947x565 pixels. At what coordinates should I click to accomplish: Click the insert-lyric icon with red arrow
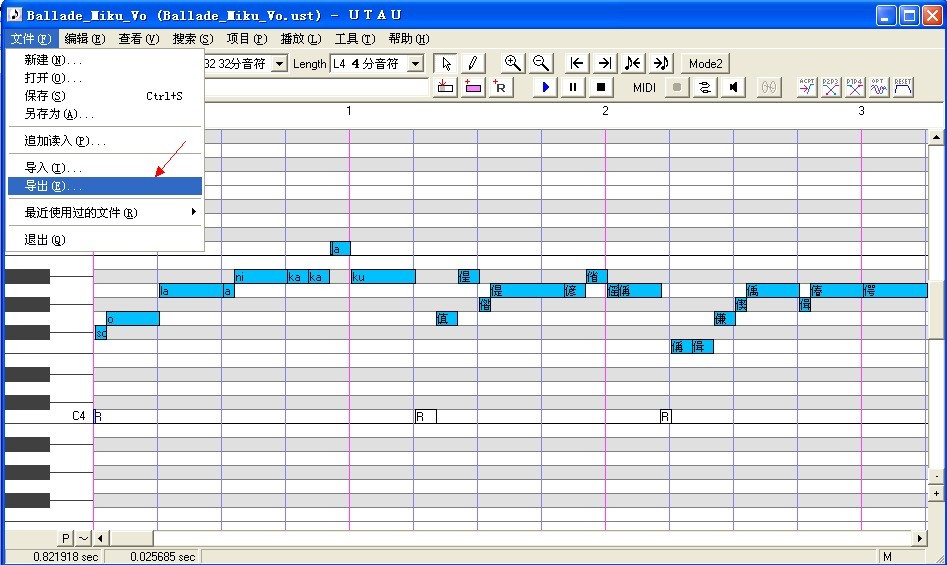pos(445,88)
